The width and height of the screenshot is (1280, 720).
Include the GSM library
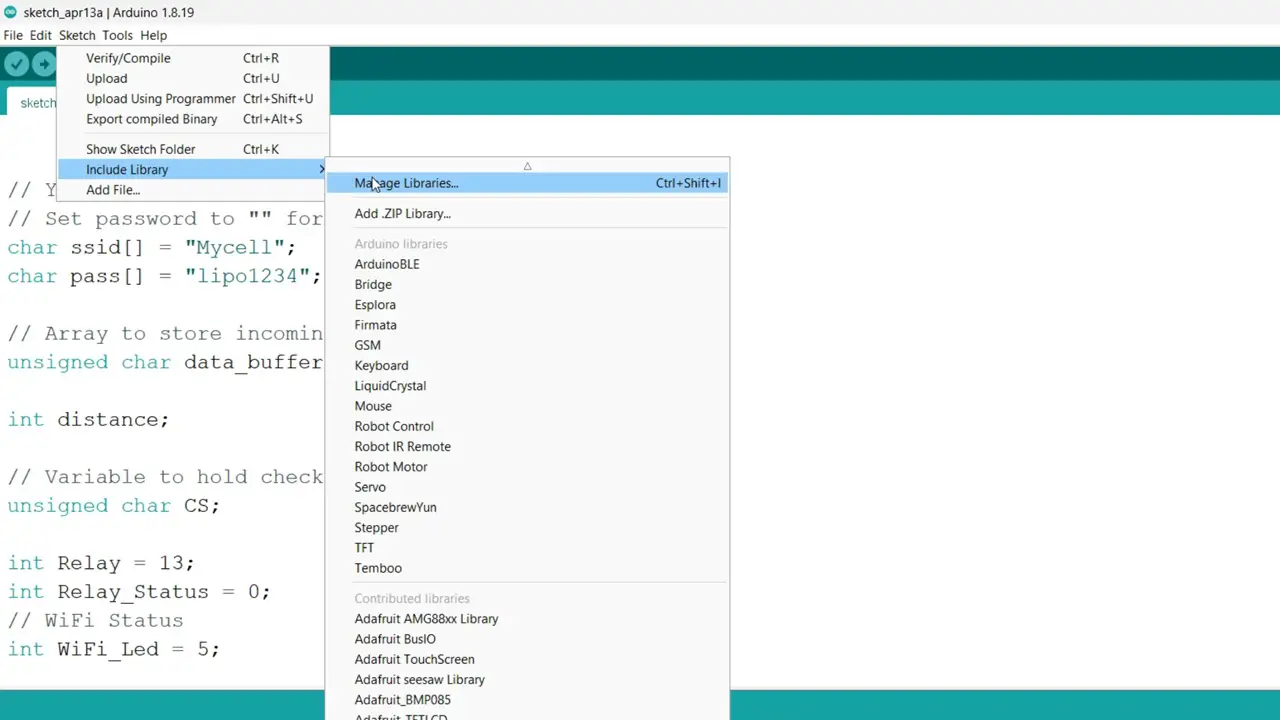click(x=527, y=345)
